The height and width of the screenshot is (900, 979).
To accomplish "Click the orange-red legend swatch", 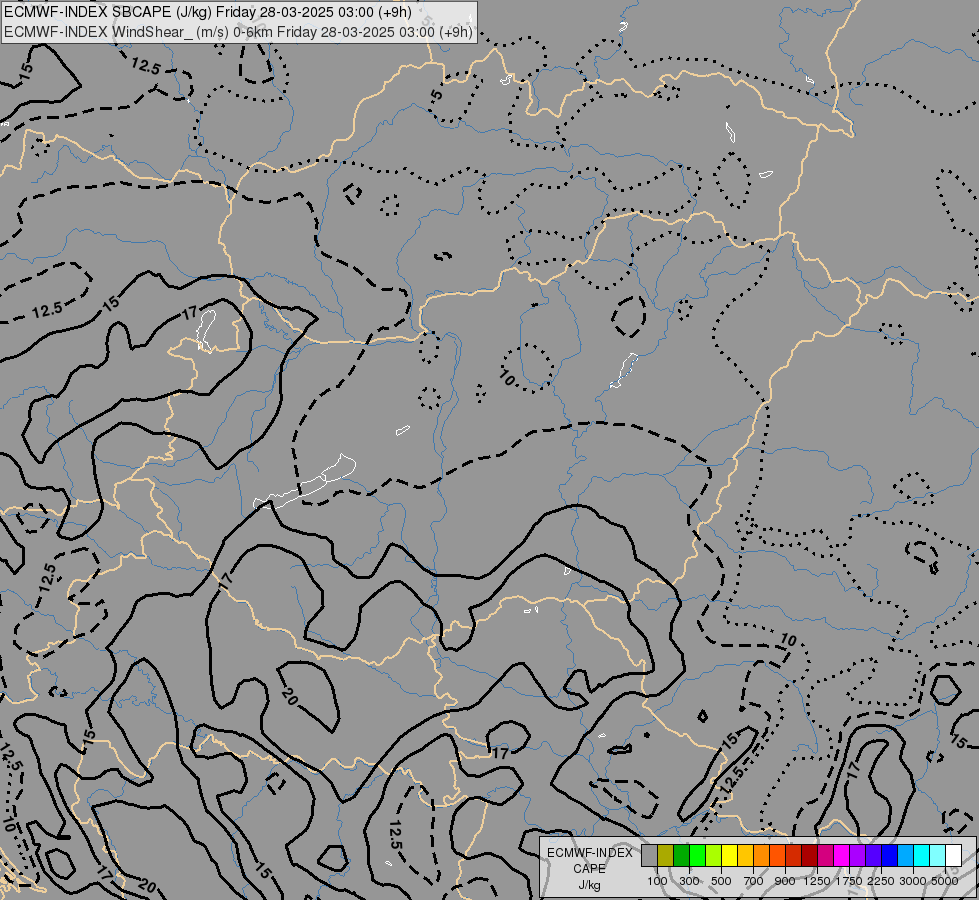I will [x=777, y=855].
